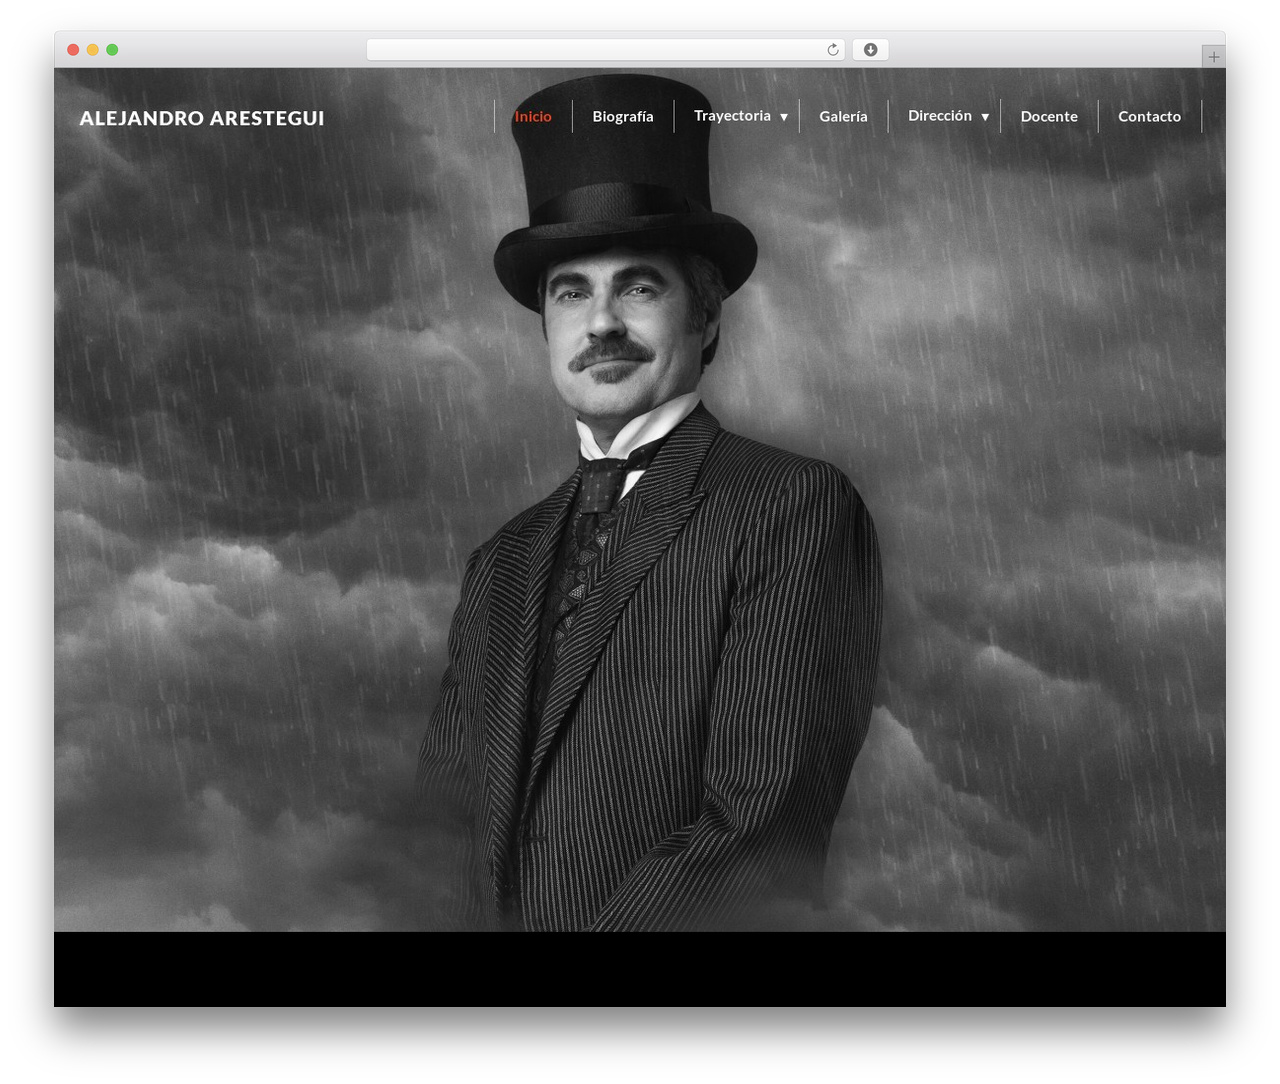Maximize the window using the green button
1280x1084 pixels.
[112, 50]
